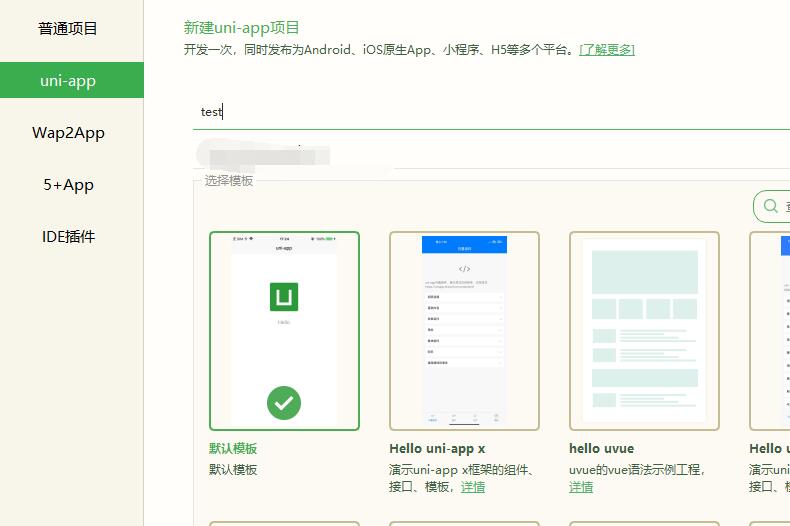Select the hello uvue template thumbnail

point(644,331)
